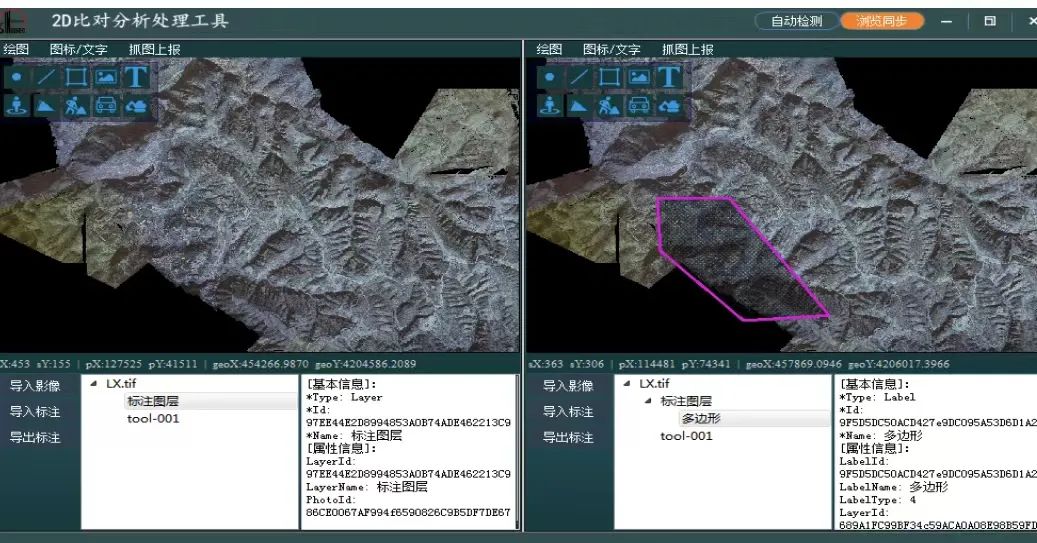Click 导出标注 button on right side

[568, 438]
